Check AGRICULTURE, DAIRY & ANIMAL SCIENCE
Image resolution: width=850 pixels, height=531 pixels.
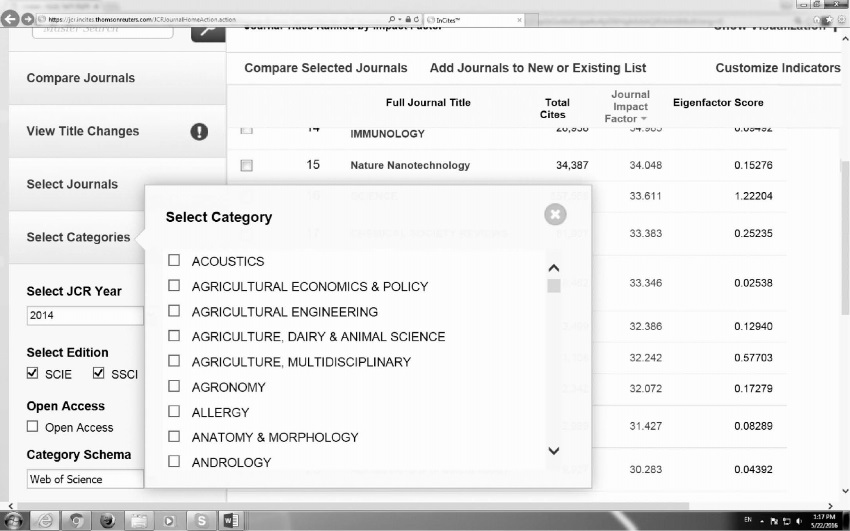pyautogui.click(x=174, y=335)
